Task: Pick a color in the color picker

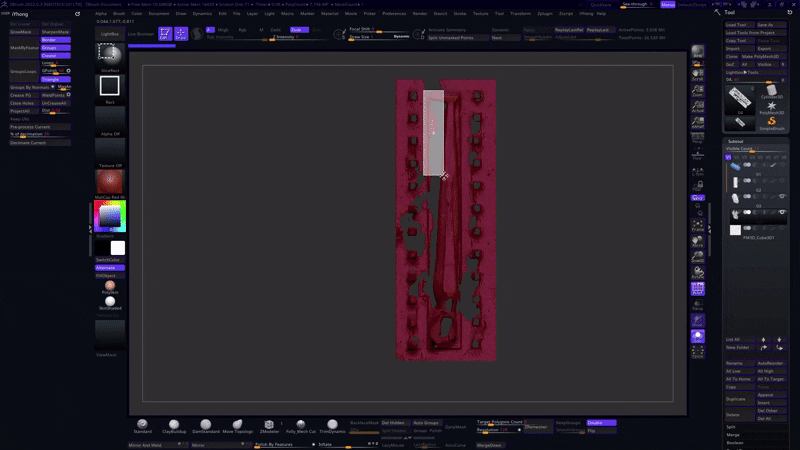Action: click(x=110, y=216)
